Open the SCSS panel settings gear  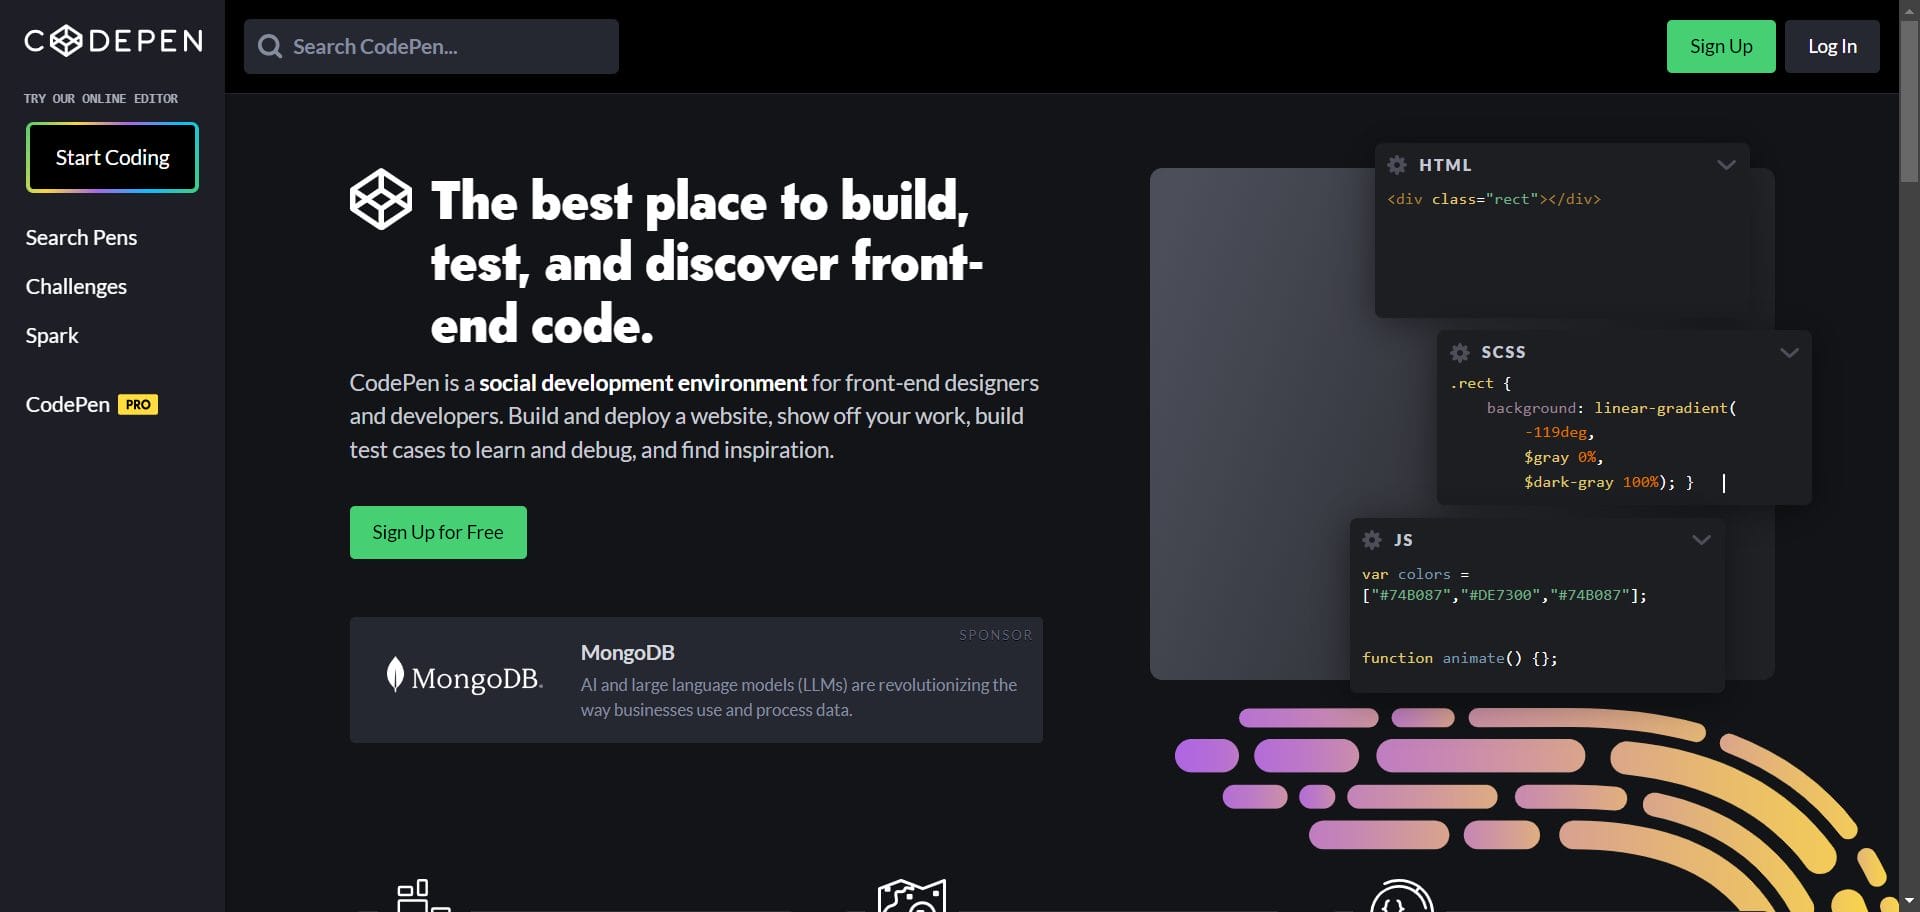point(1459,352)
